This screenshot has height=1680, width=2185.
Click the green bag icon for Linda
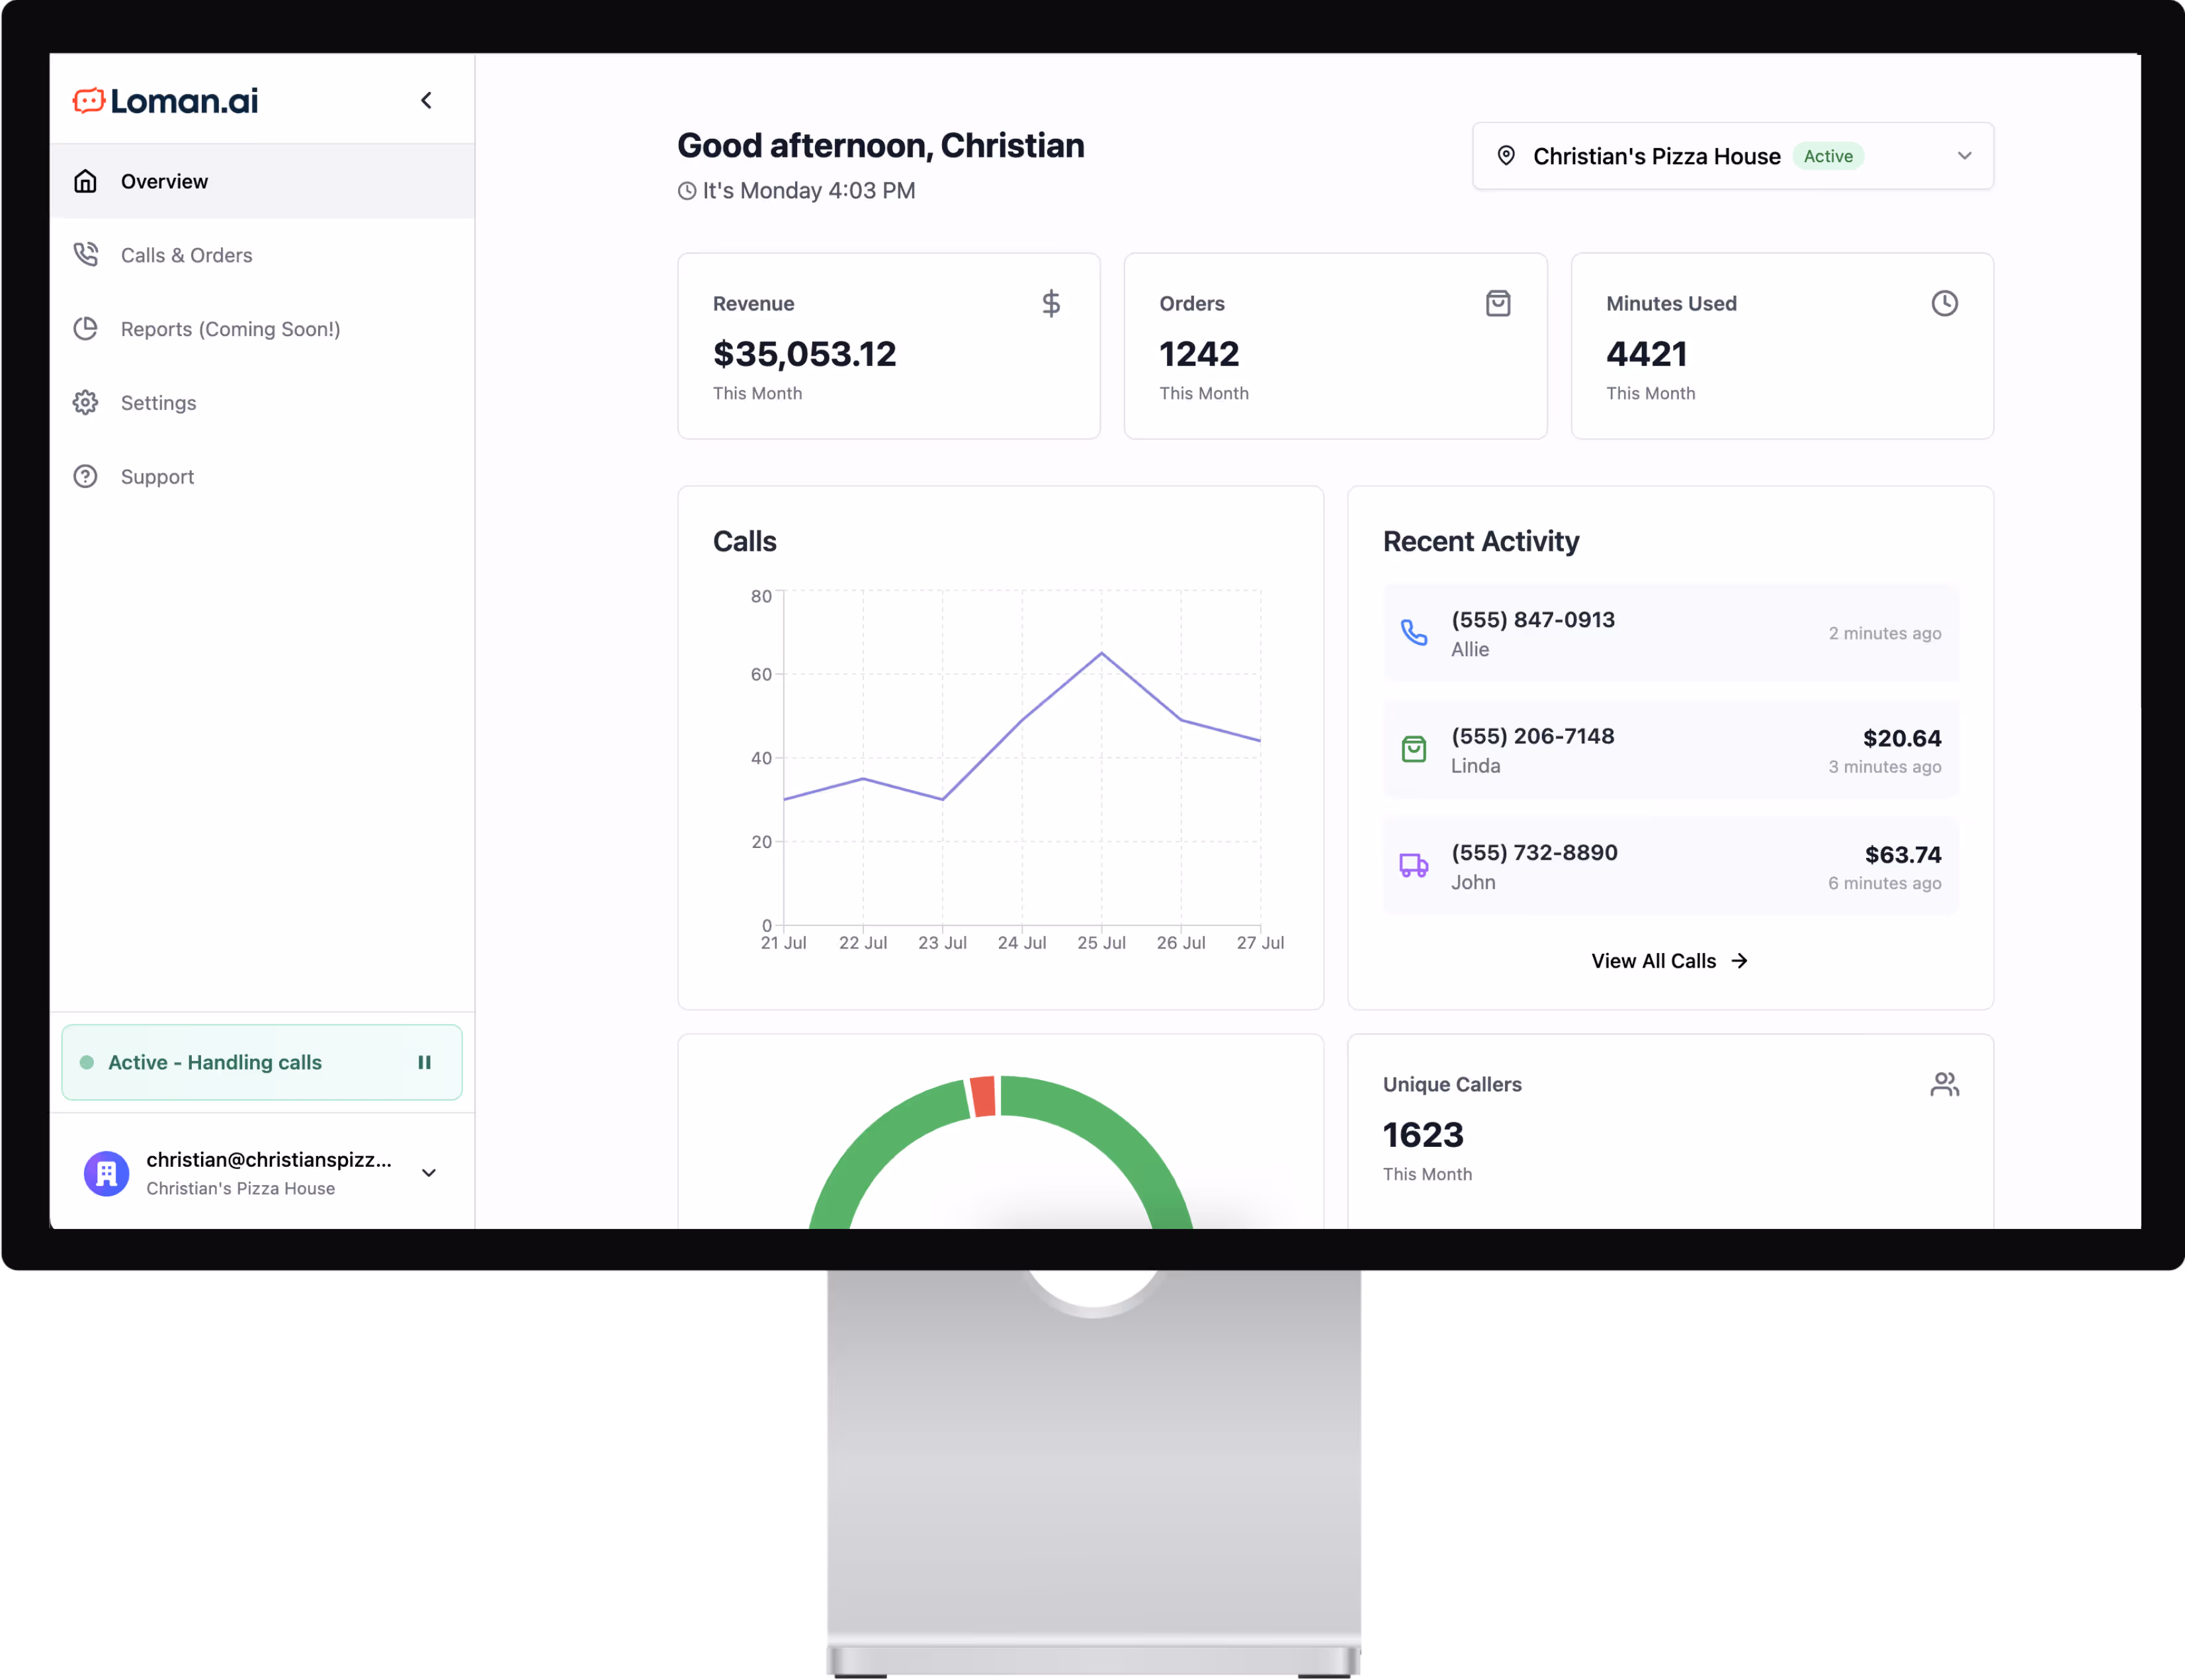pyautogui.click(x=1414, y=749)
